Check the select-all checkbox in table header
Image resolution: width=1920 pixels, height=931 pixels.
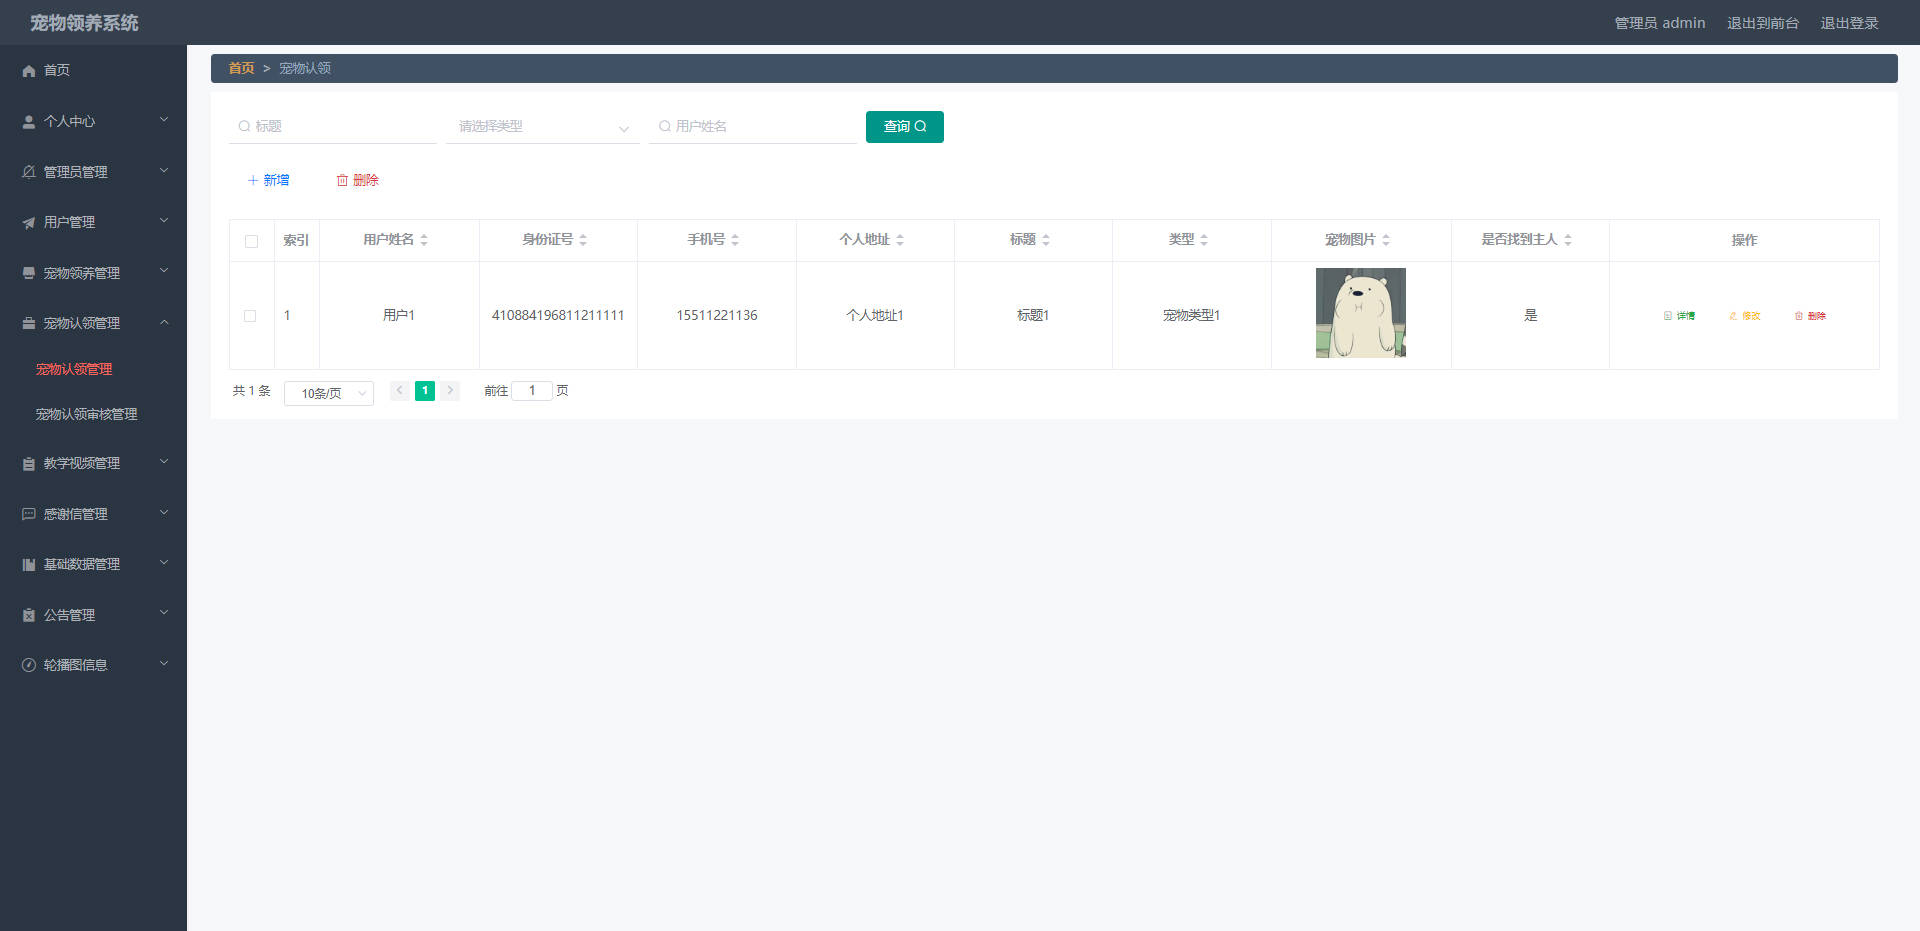click(251, 241)
